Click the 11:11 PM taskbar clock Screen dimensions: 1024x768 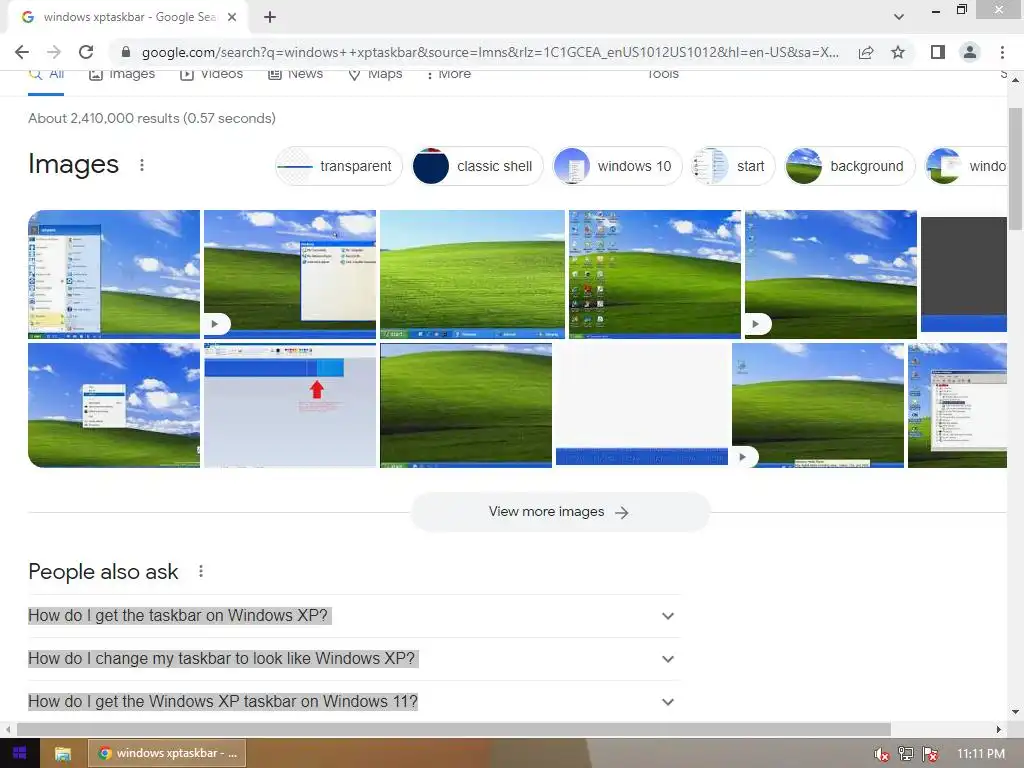(981, 754)
